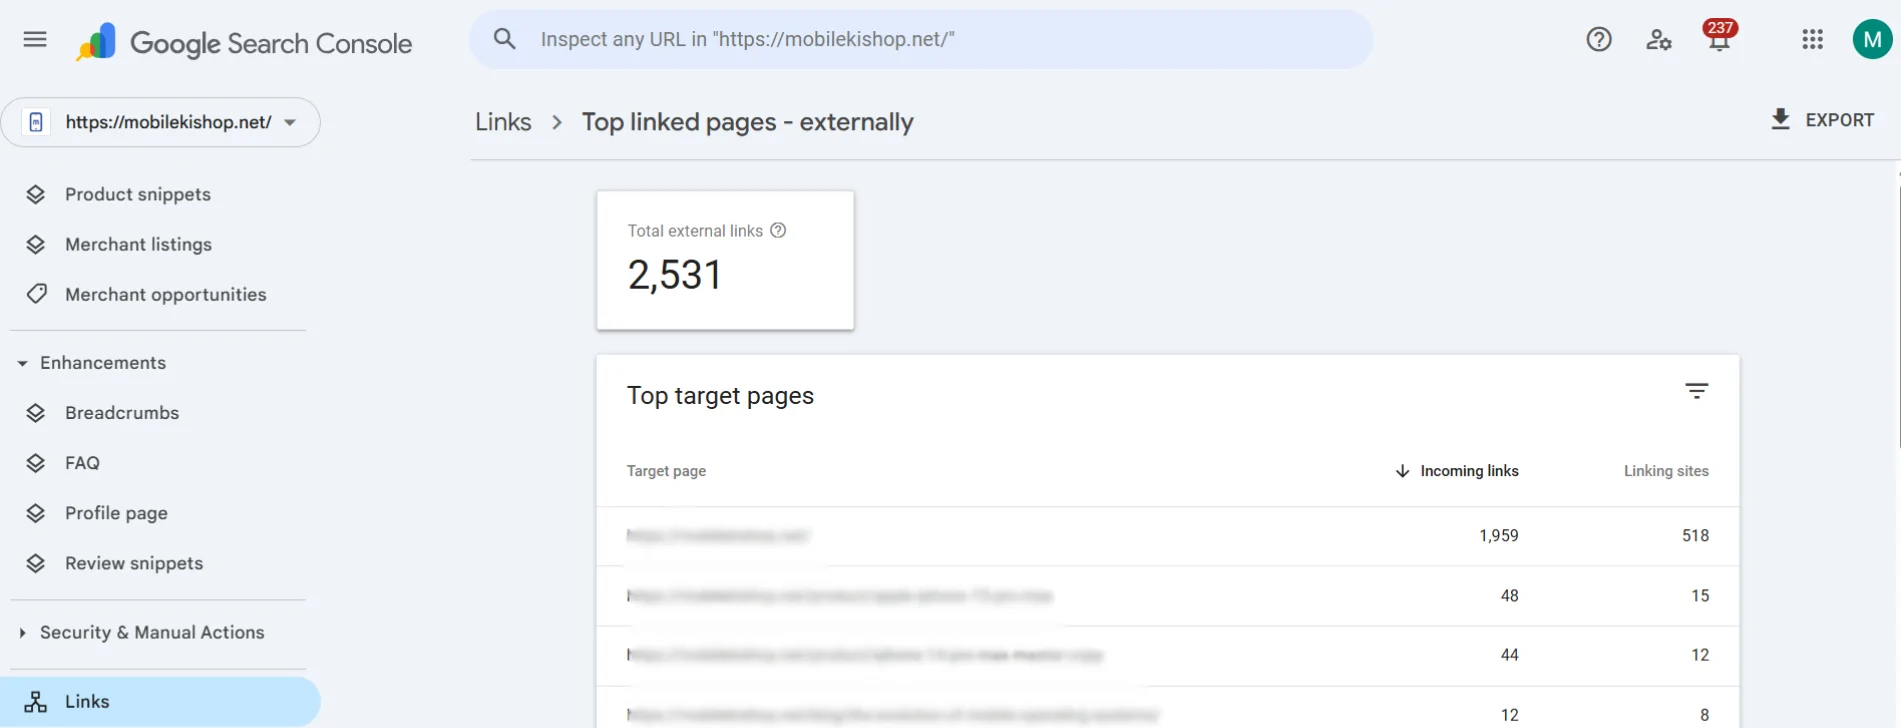1901x728 pixels.
Task: Navigate back via Links breadcrumb
Action: pos(503,121)
